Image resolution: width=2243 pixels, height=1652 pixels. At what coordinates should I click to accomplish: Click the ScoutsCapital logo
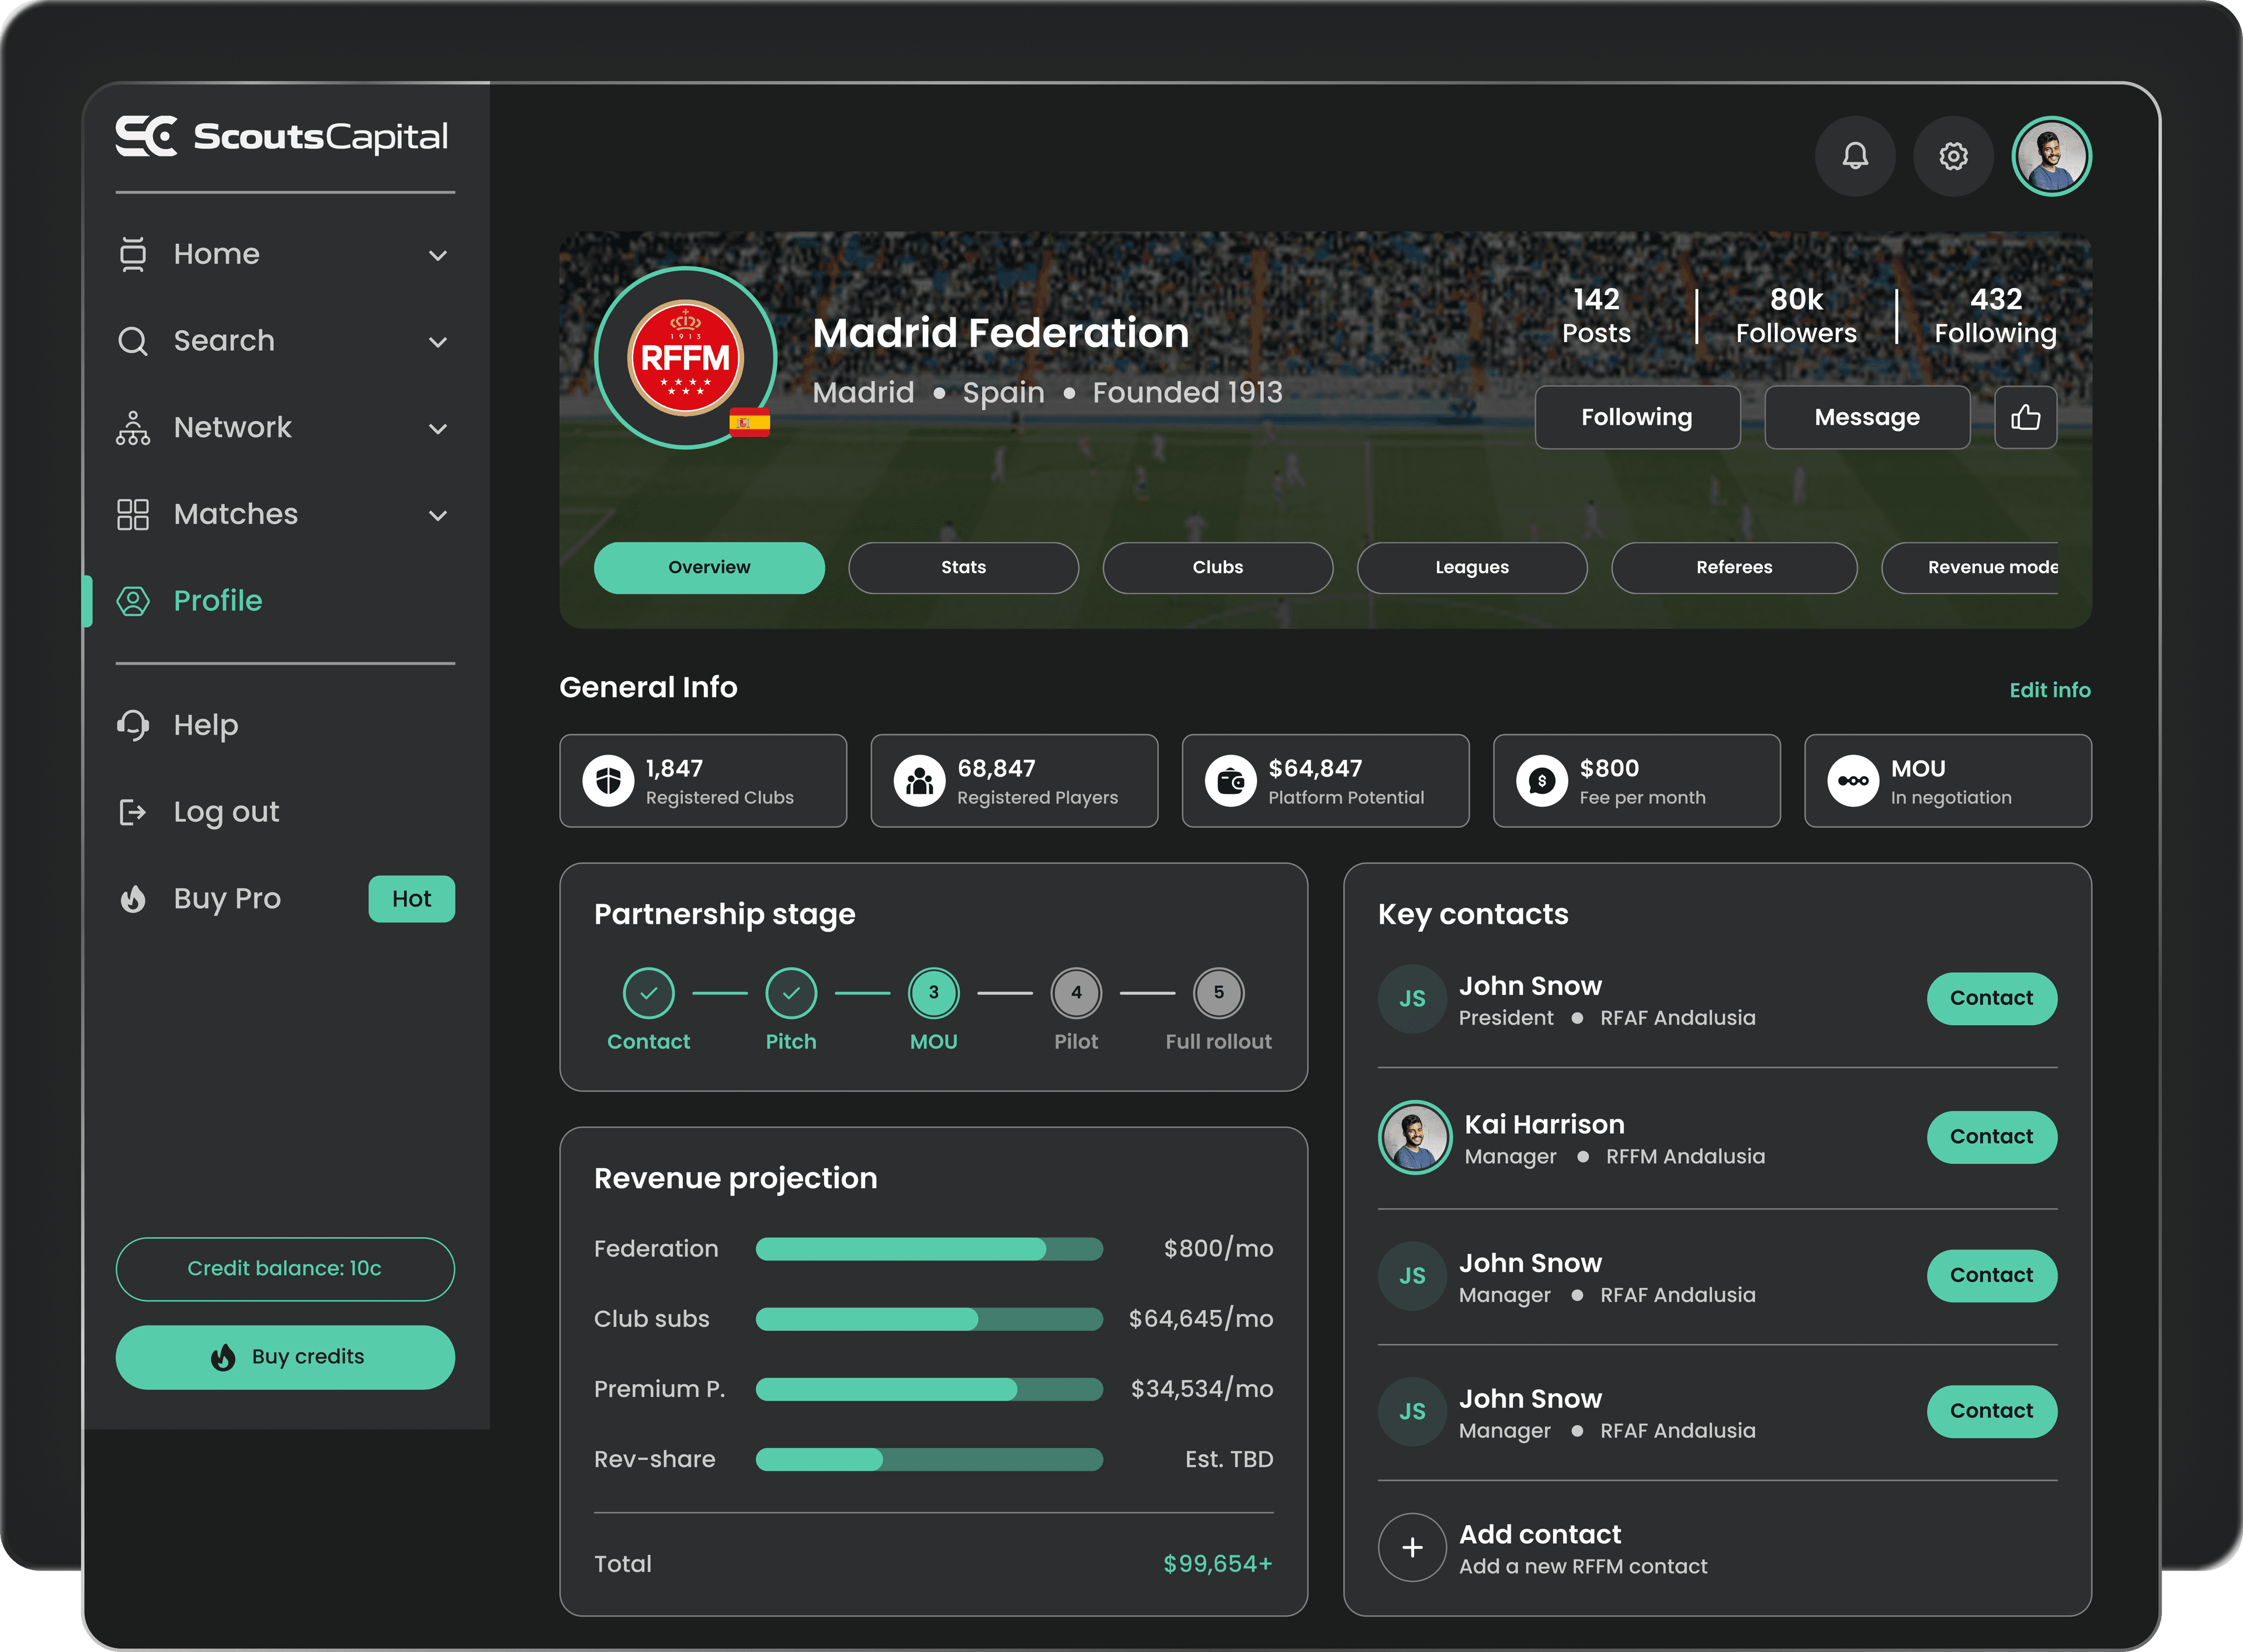pos(281,136)
